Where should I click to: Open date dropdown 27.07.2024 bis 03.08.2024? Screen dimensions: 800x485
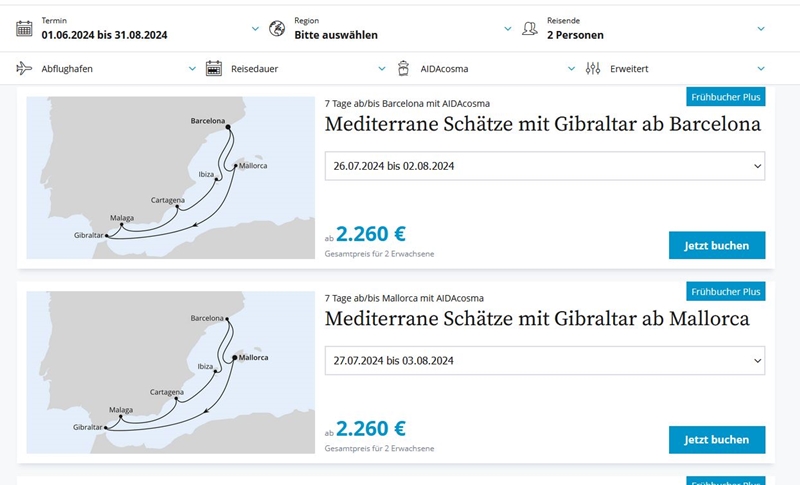(545, 360)
